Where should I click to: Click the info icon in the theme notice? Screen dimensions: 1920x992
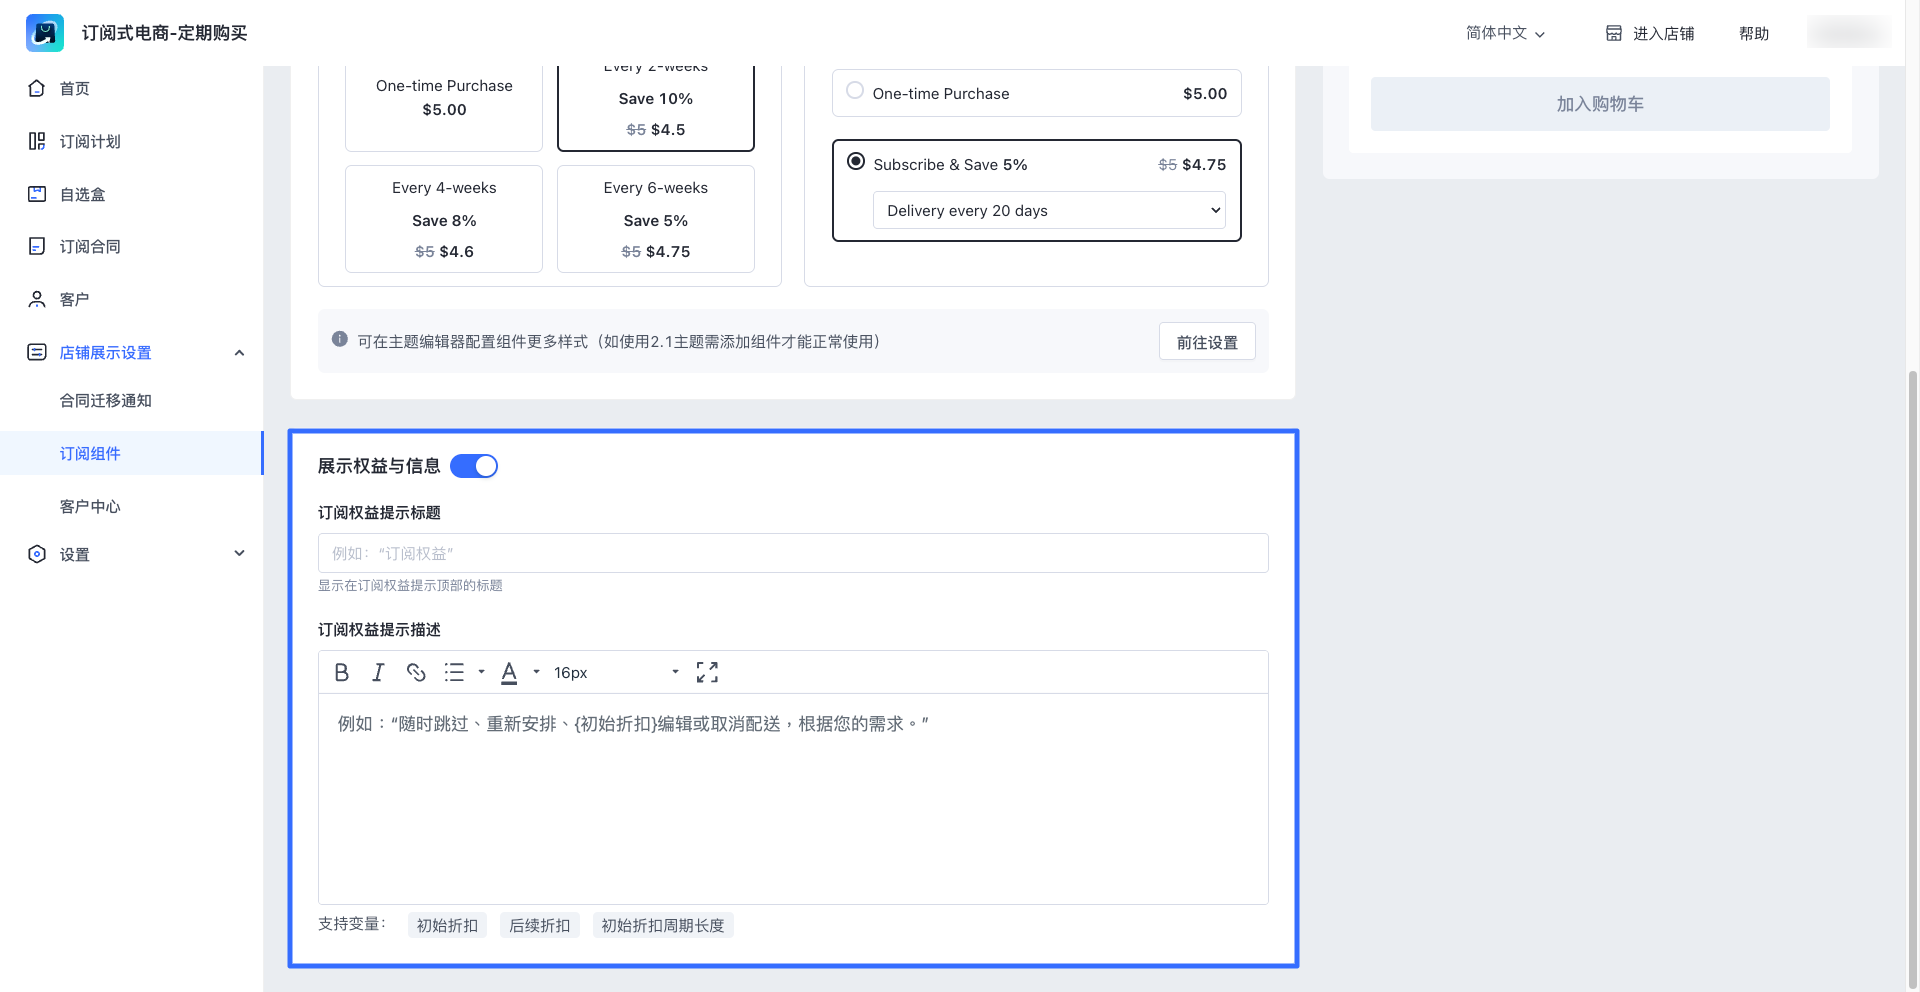pos(340,339)
